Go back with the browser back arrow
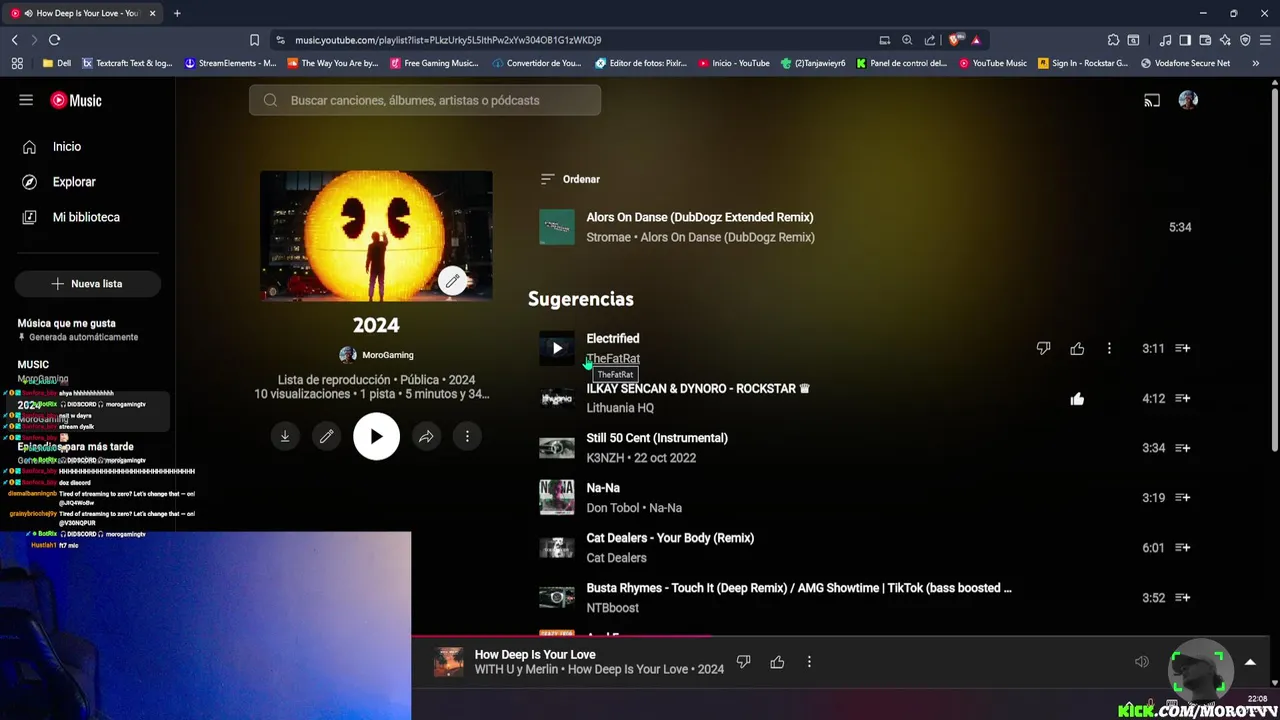The image size is (1280, 720). 15,40
